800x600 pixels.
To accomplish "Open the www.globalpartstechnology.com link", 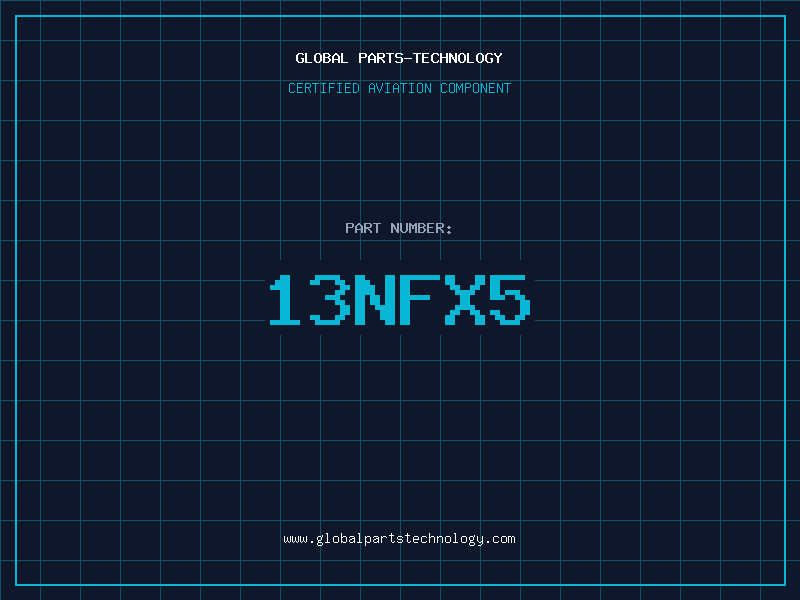I will (x=399, y=539).
